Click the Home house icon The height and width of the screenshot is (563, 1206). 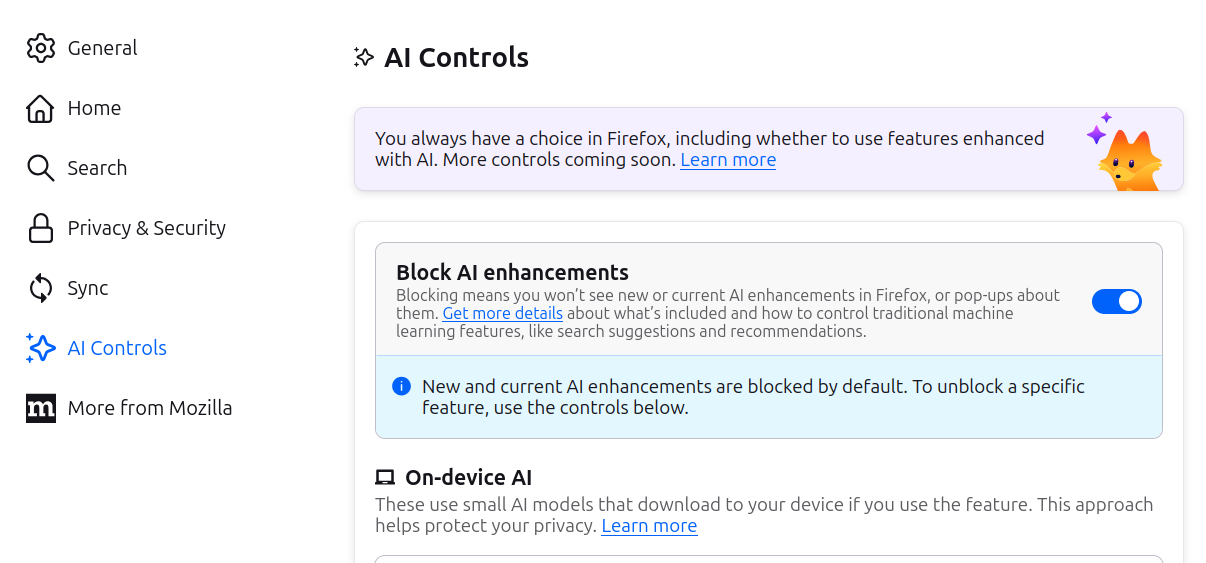coord(41,108)
